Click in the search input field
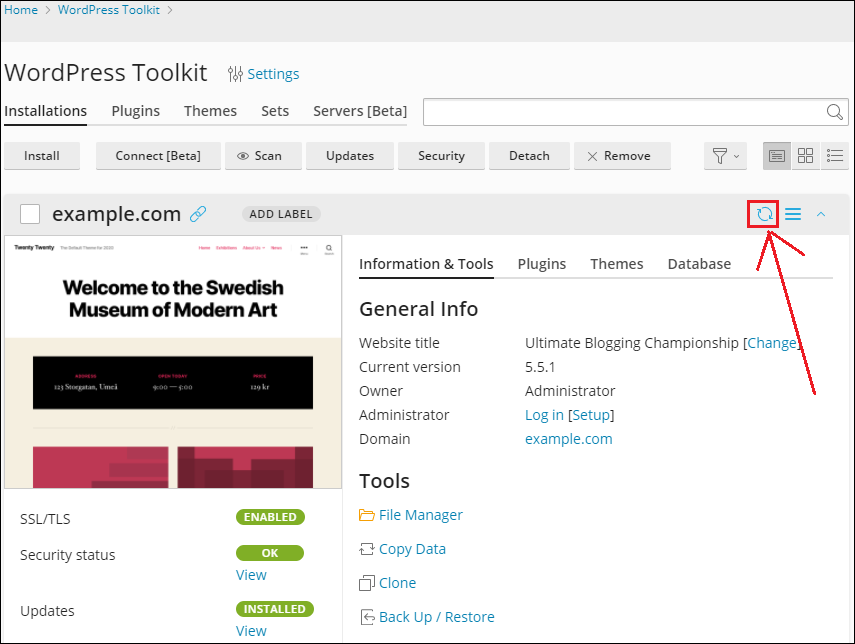This screenshot has width=855, height=644. (620, 112)
